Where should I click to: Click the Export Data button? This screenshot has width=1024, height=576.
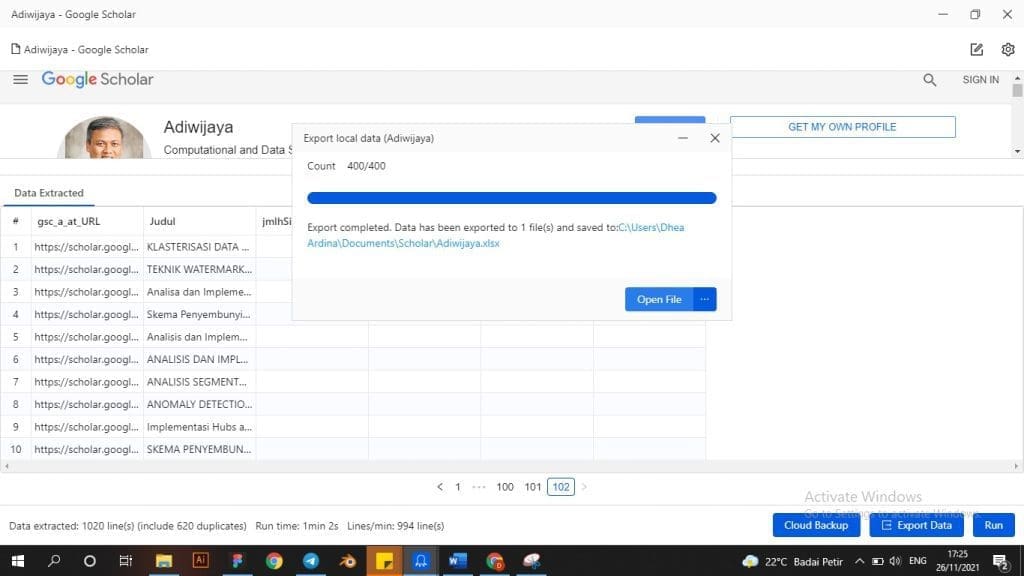tap(916, 525)
